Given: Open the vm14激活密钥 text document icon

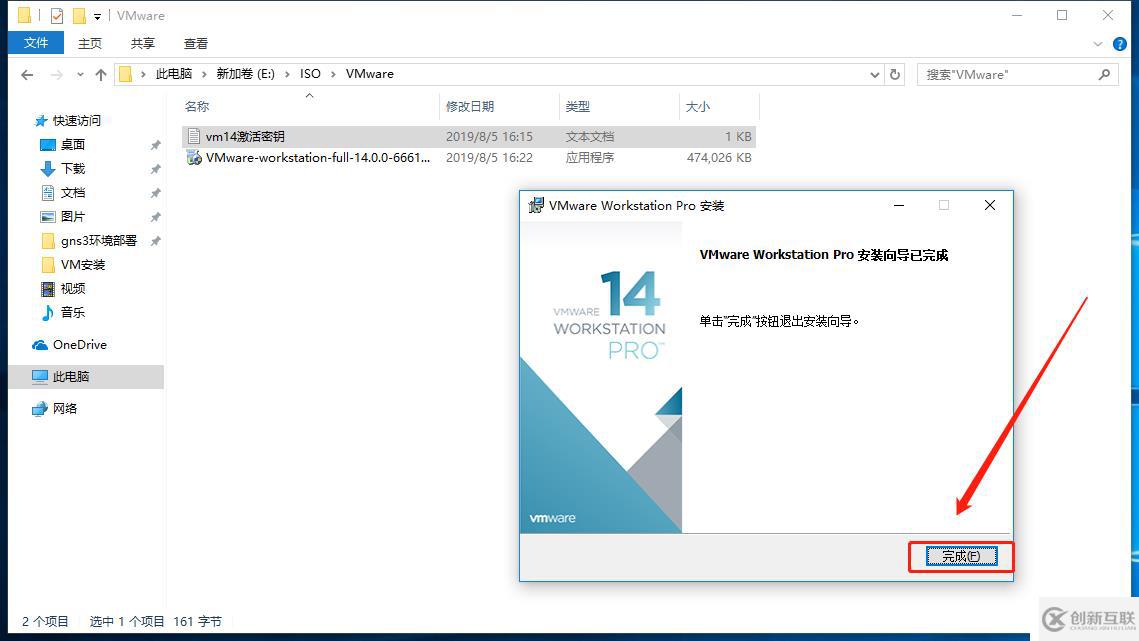Looking at the screenshot, I should (196, 136).
